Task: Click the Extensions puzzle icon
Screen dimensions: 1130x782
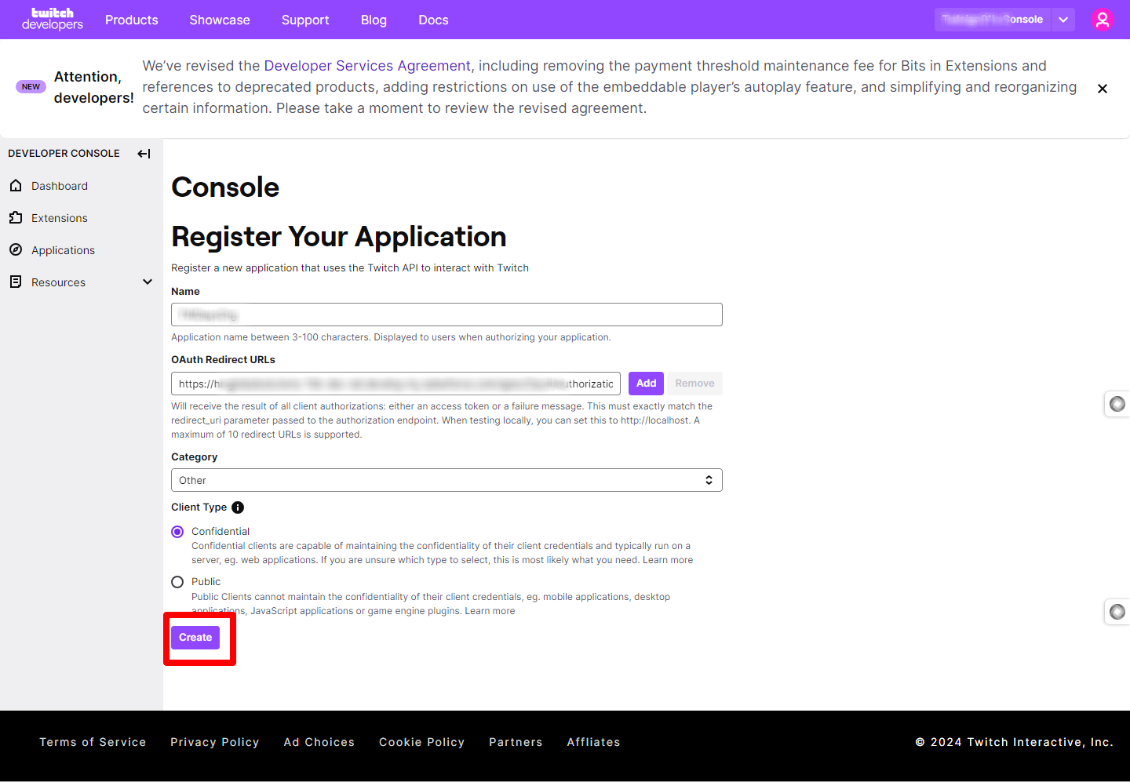Action: pos(15,218)
